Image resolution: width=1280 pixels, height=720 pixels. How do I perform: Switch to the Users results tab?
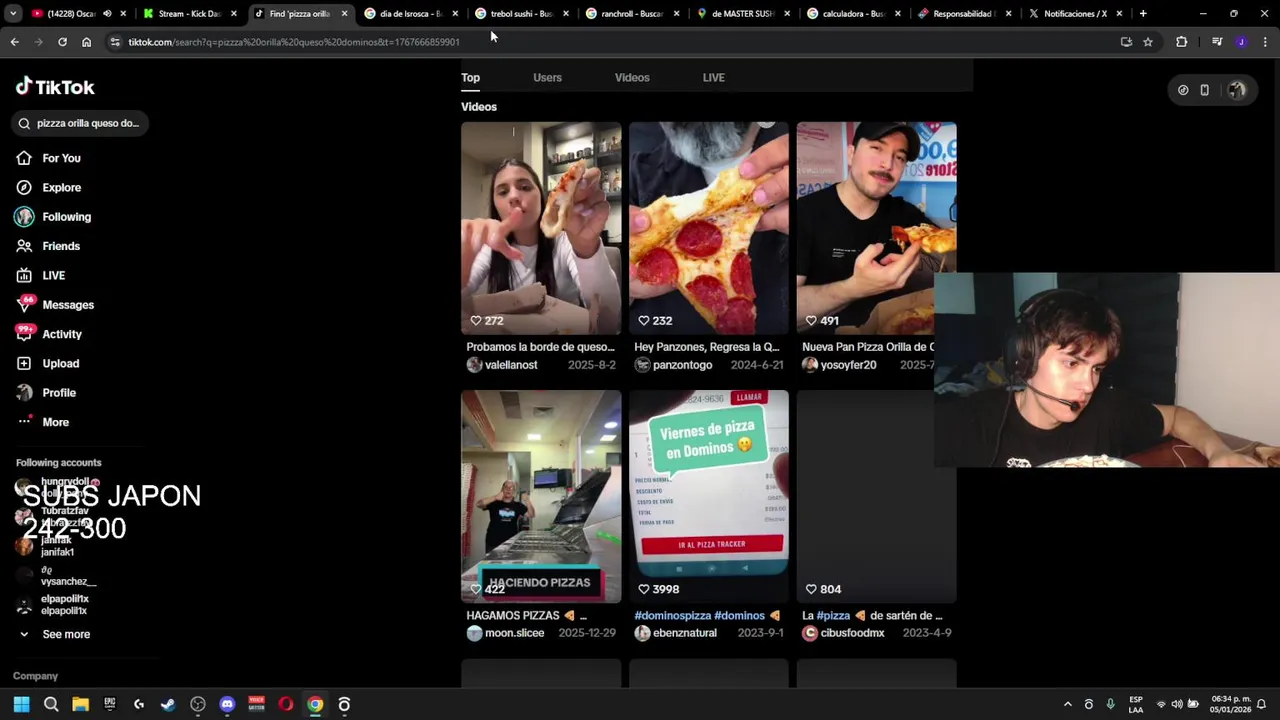coord(547,77)
